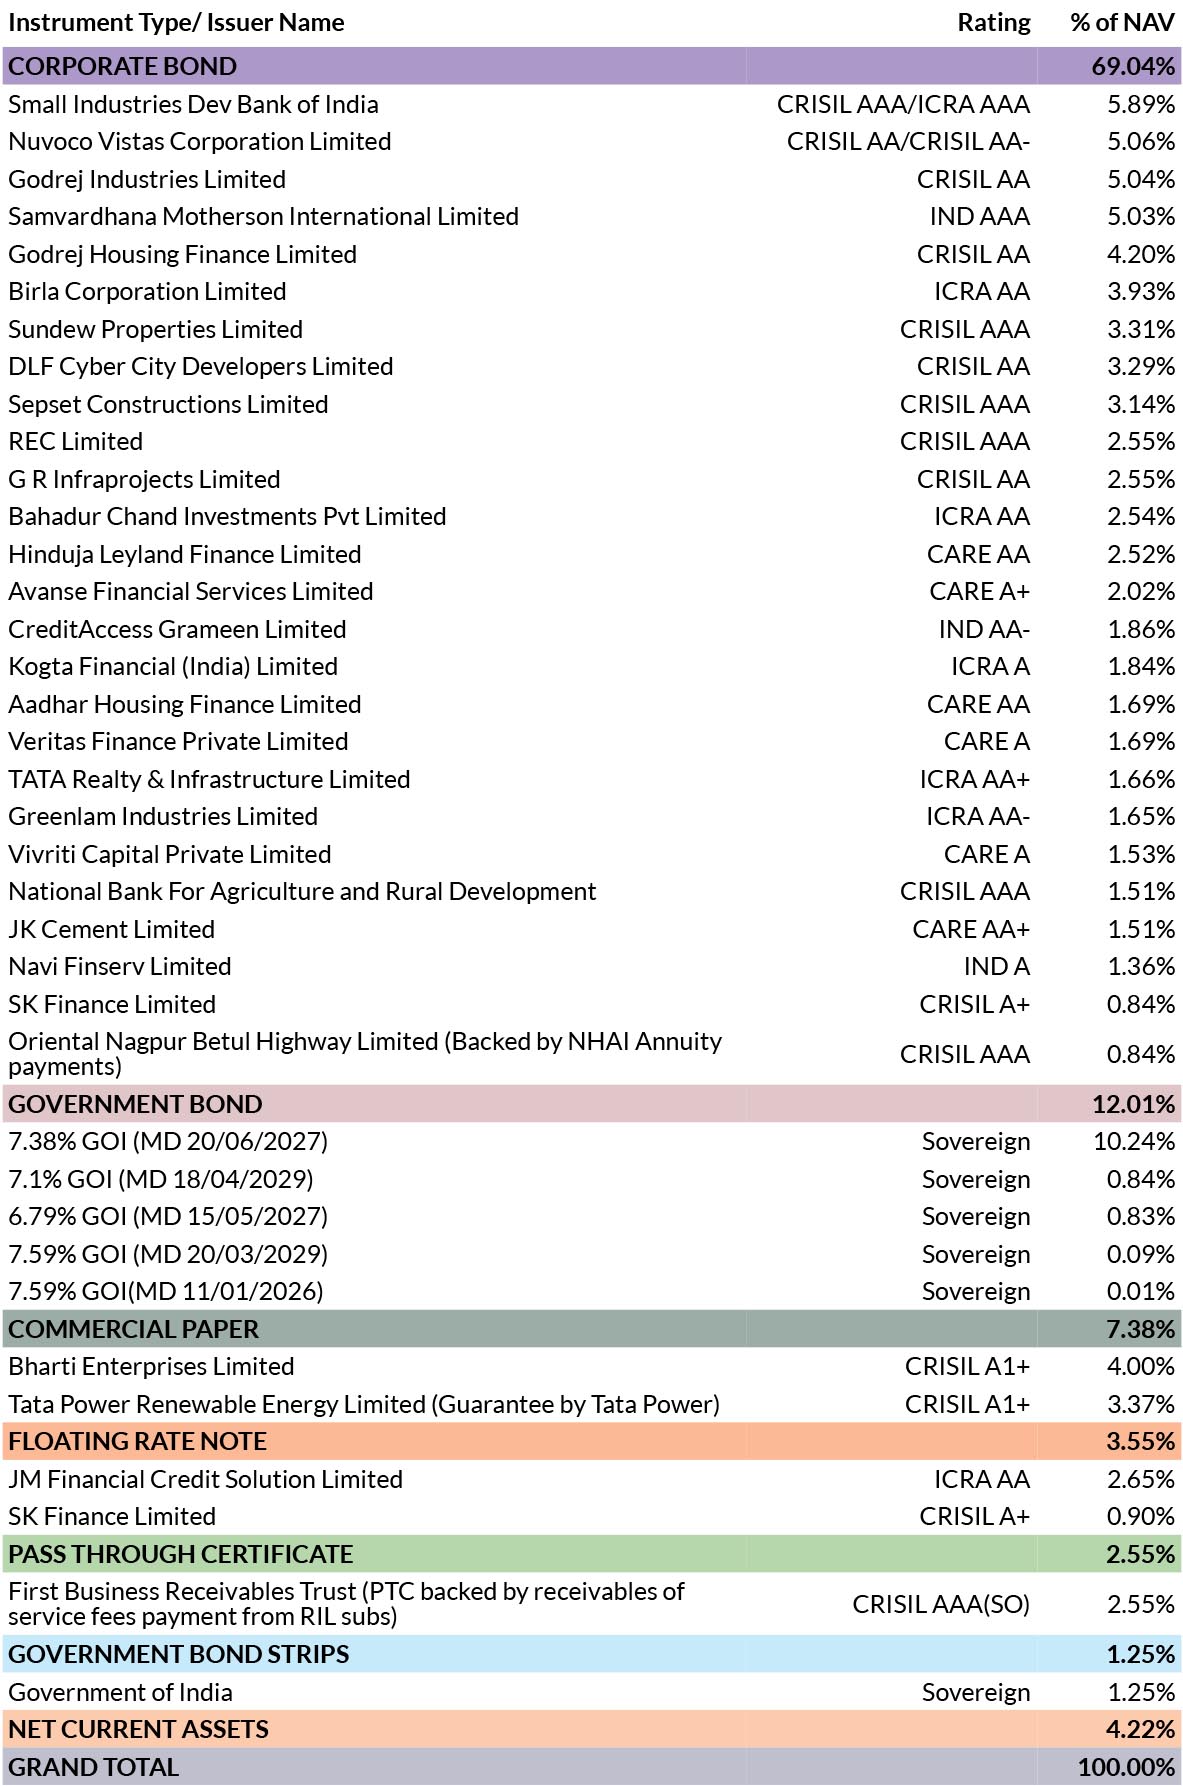Click the NET CURRENT ASSETS row
Viewport: 1183px width, 1786px height.
591,1729
